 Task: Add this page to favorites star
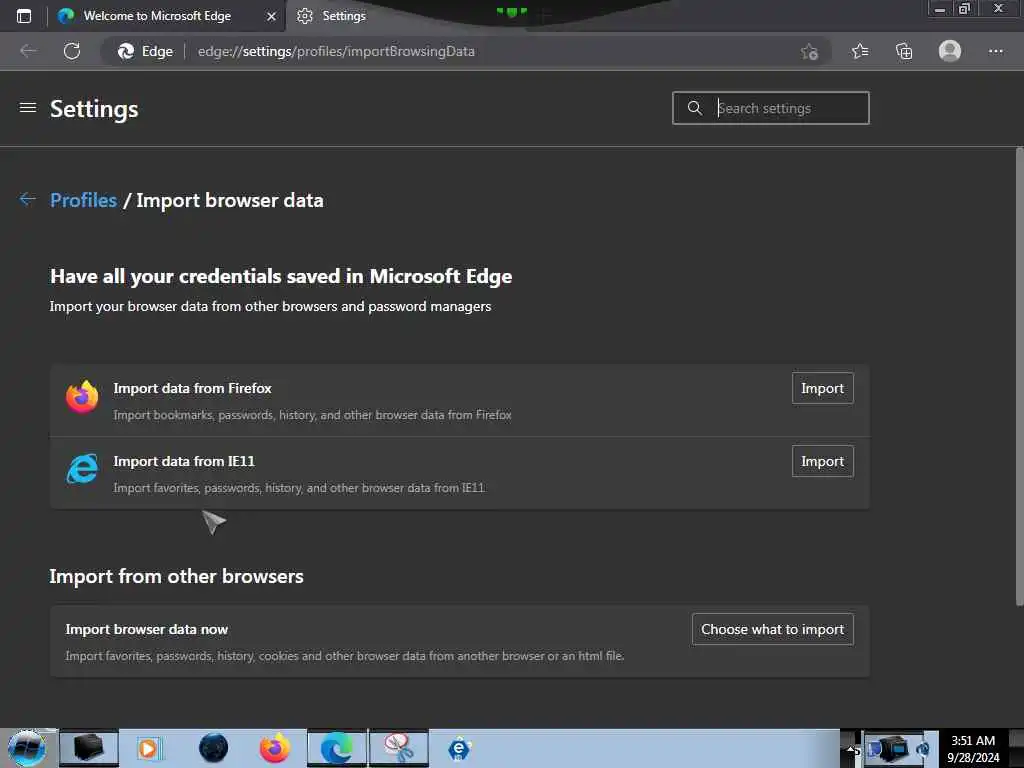(x=809, y=52)
